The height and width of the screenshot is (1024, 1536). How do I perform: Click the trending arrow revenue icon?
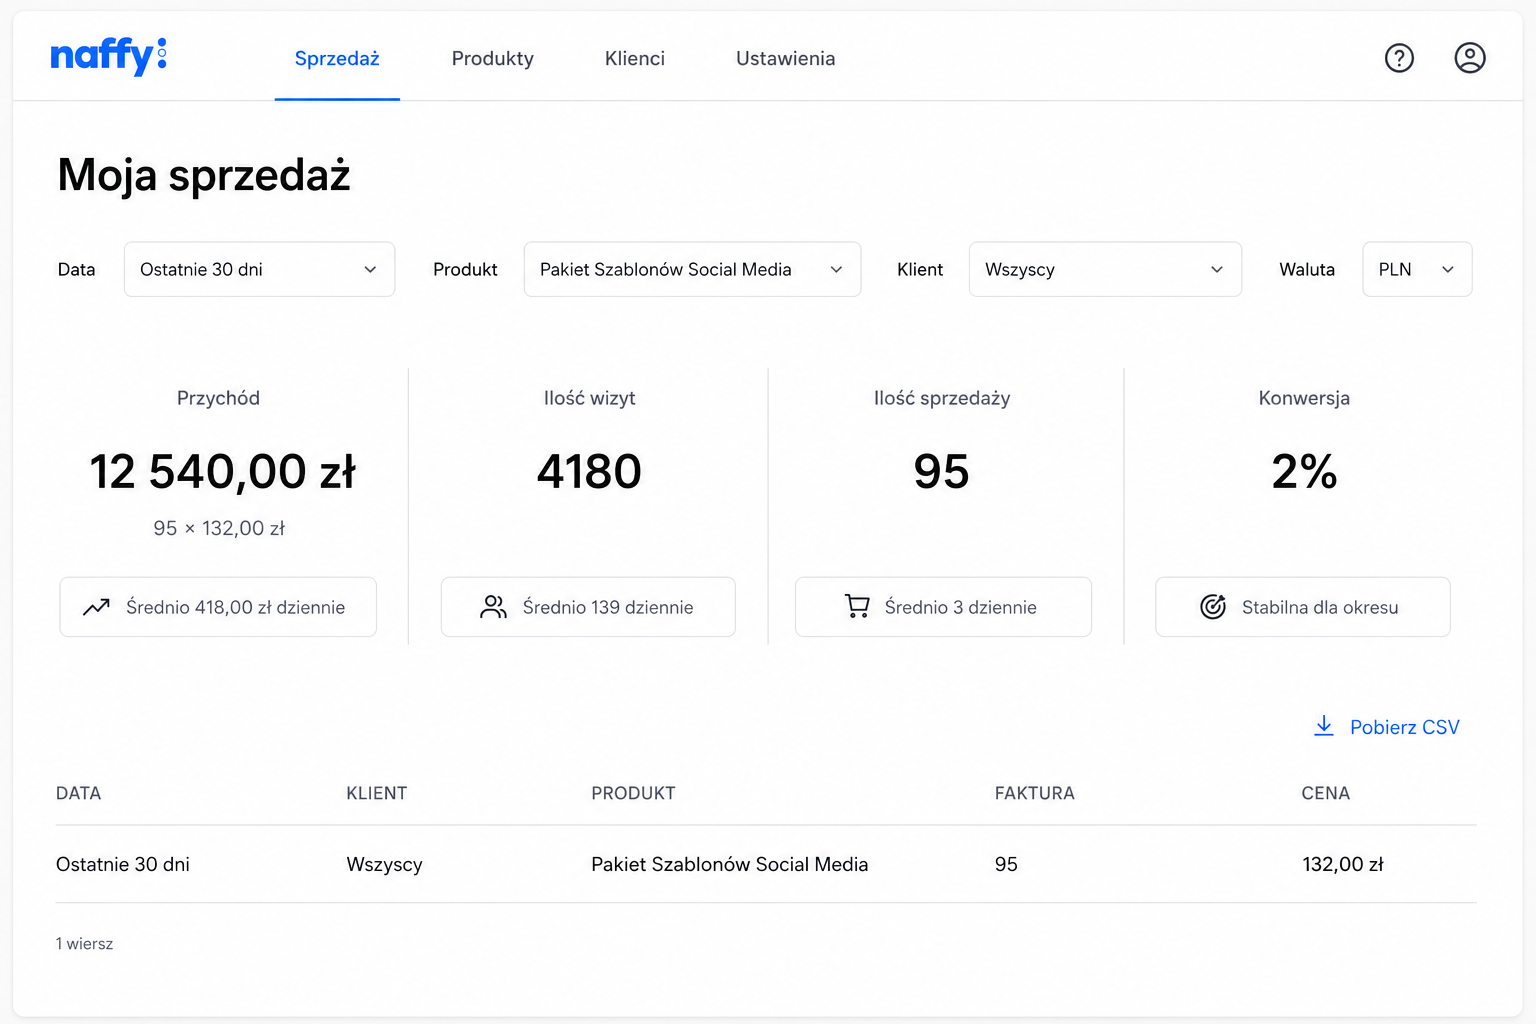pos(96,607)
